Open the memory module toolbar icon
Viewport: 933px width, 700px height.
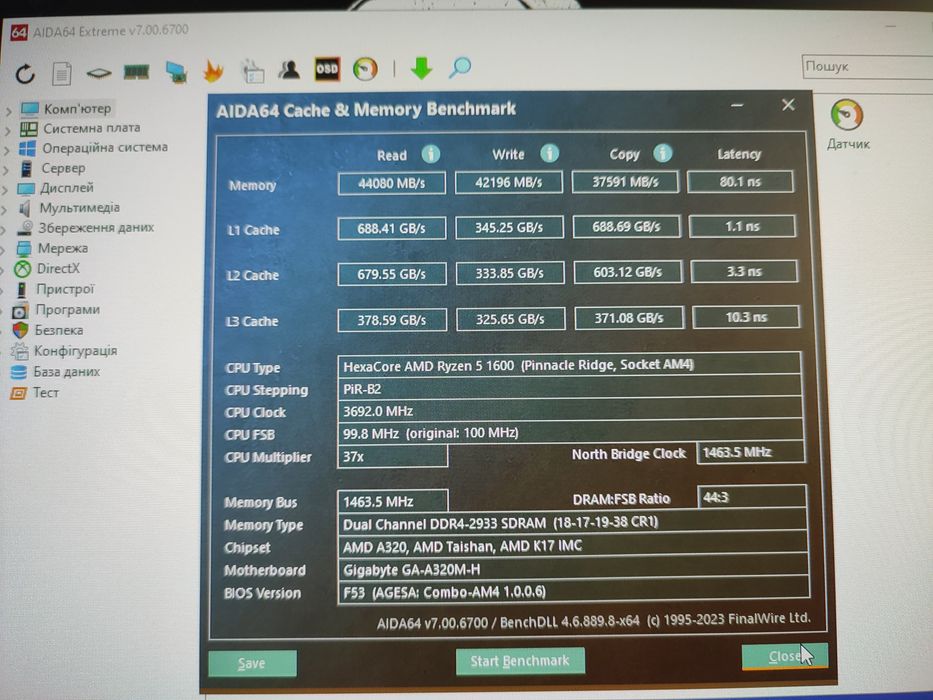coord(136,72)
